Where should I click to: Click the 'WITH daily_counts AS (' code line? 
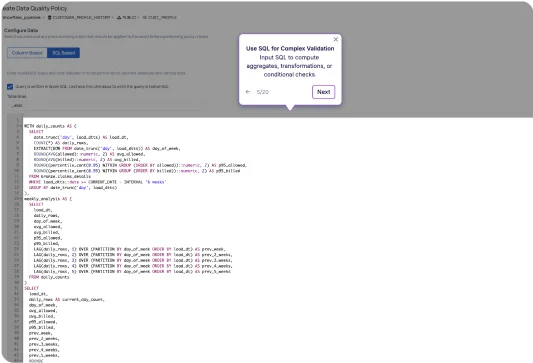coord(50,126)
